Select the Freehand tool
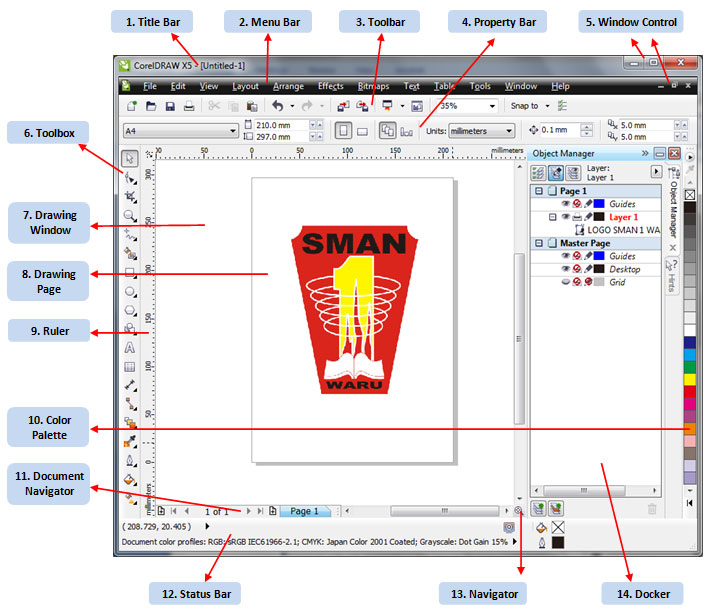 (x=130, y=235)
